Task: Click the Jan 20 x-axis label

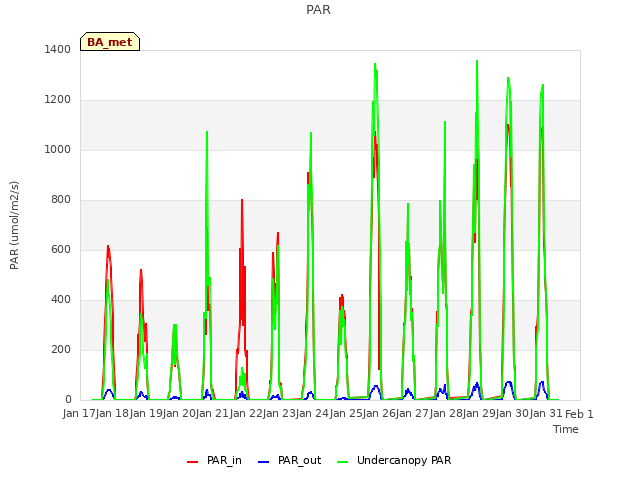Action: point(179,413)
